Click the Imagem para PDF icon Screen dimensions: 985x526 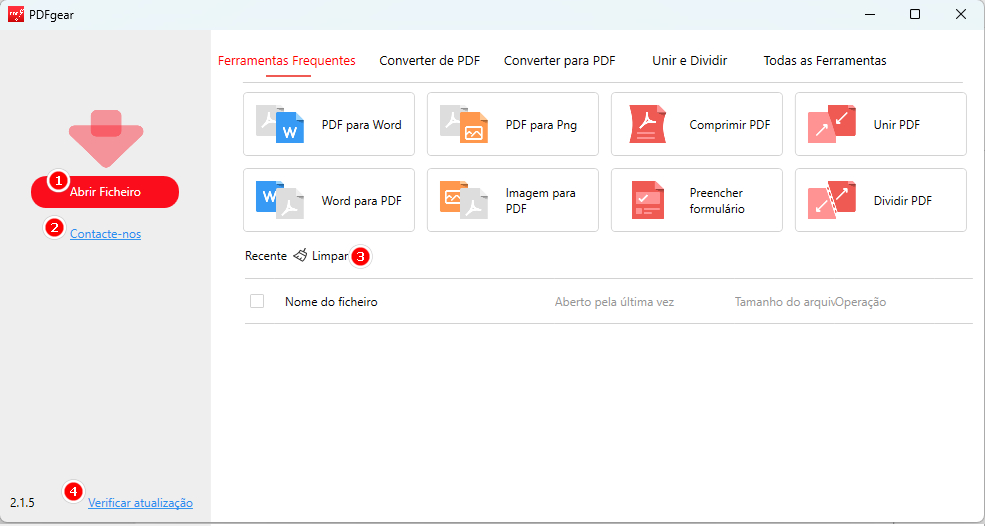pyautogui.click(x=464, y=200)
